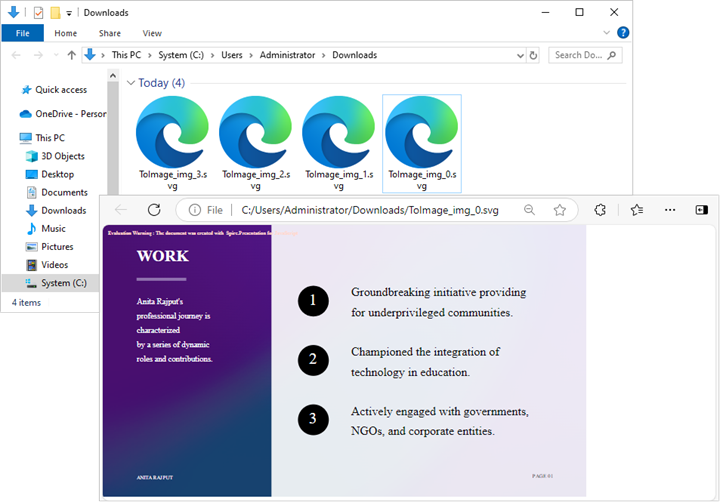Screen dimensions: 720x502
Task: Click System (C:) in the address path
Action: coord(181,55)
